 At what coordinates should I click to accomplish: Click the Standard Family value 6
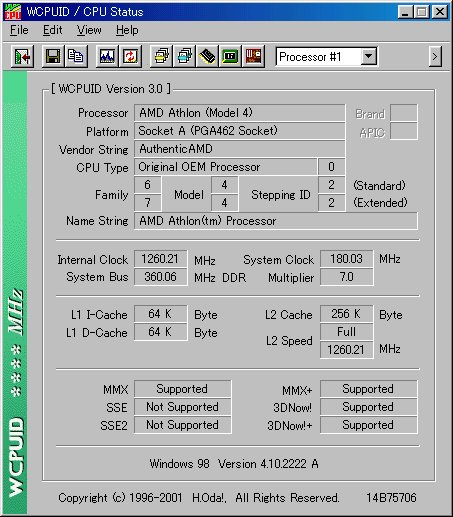[148, 185]
